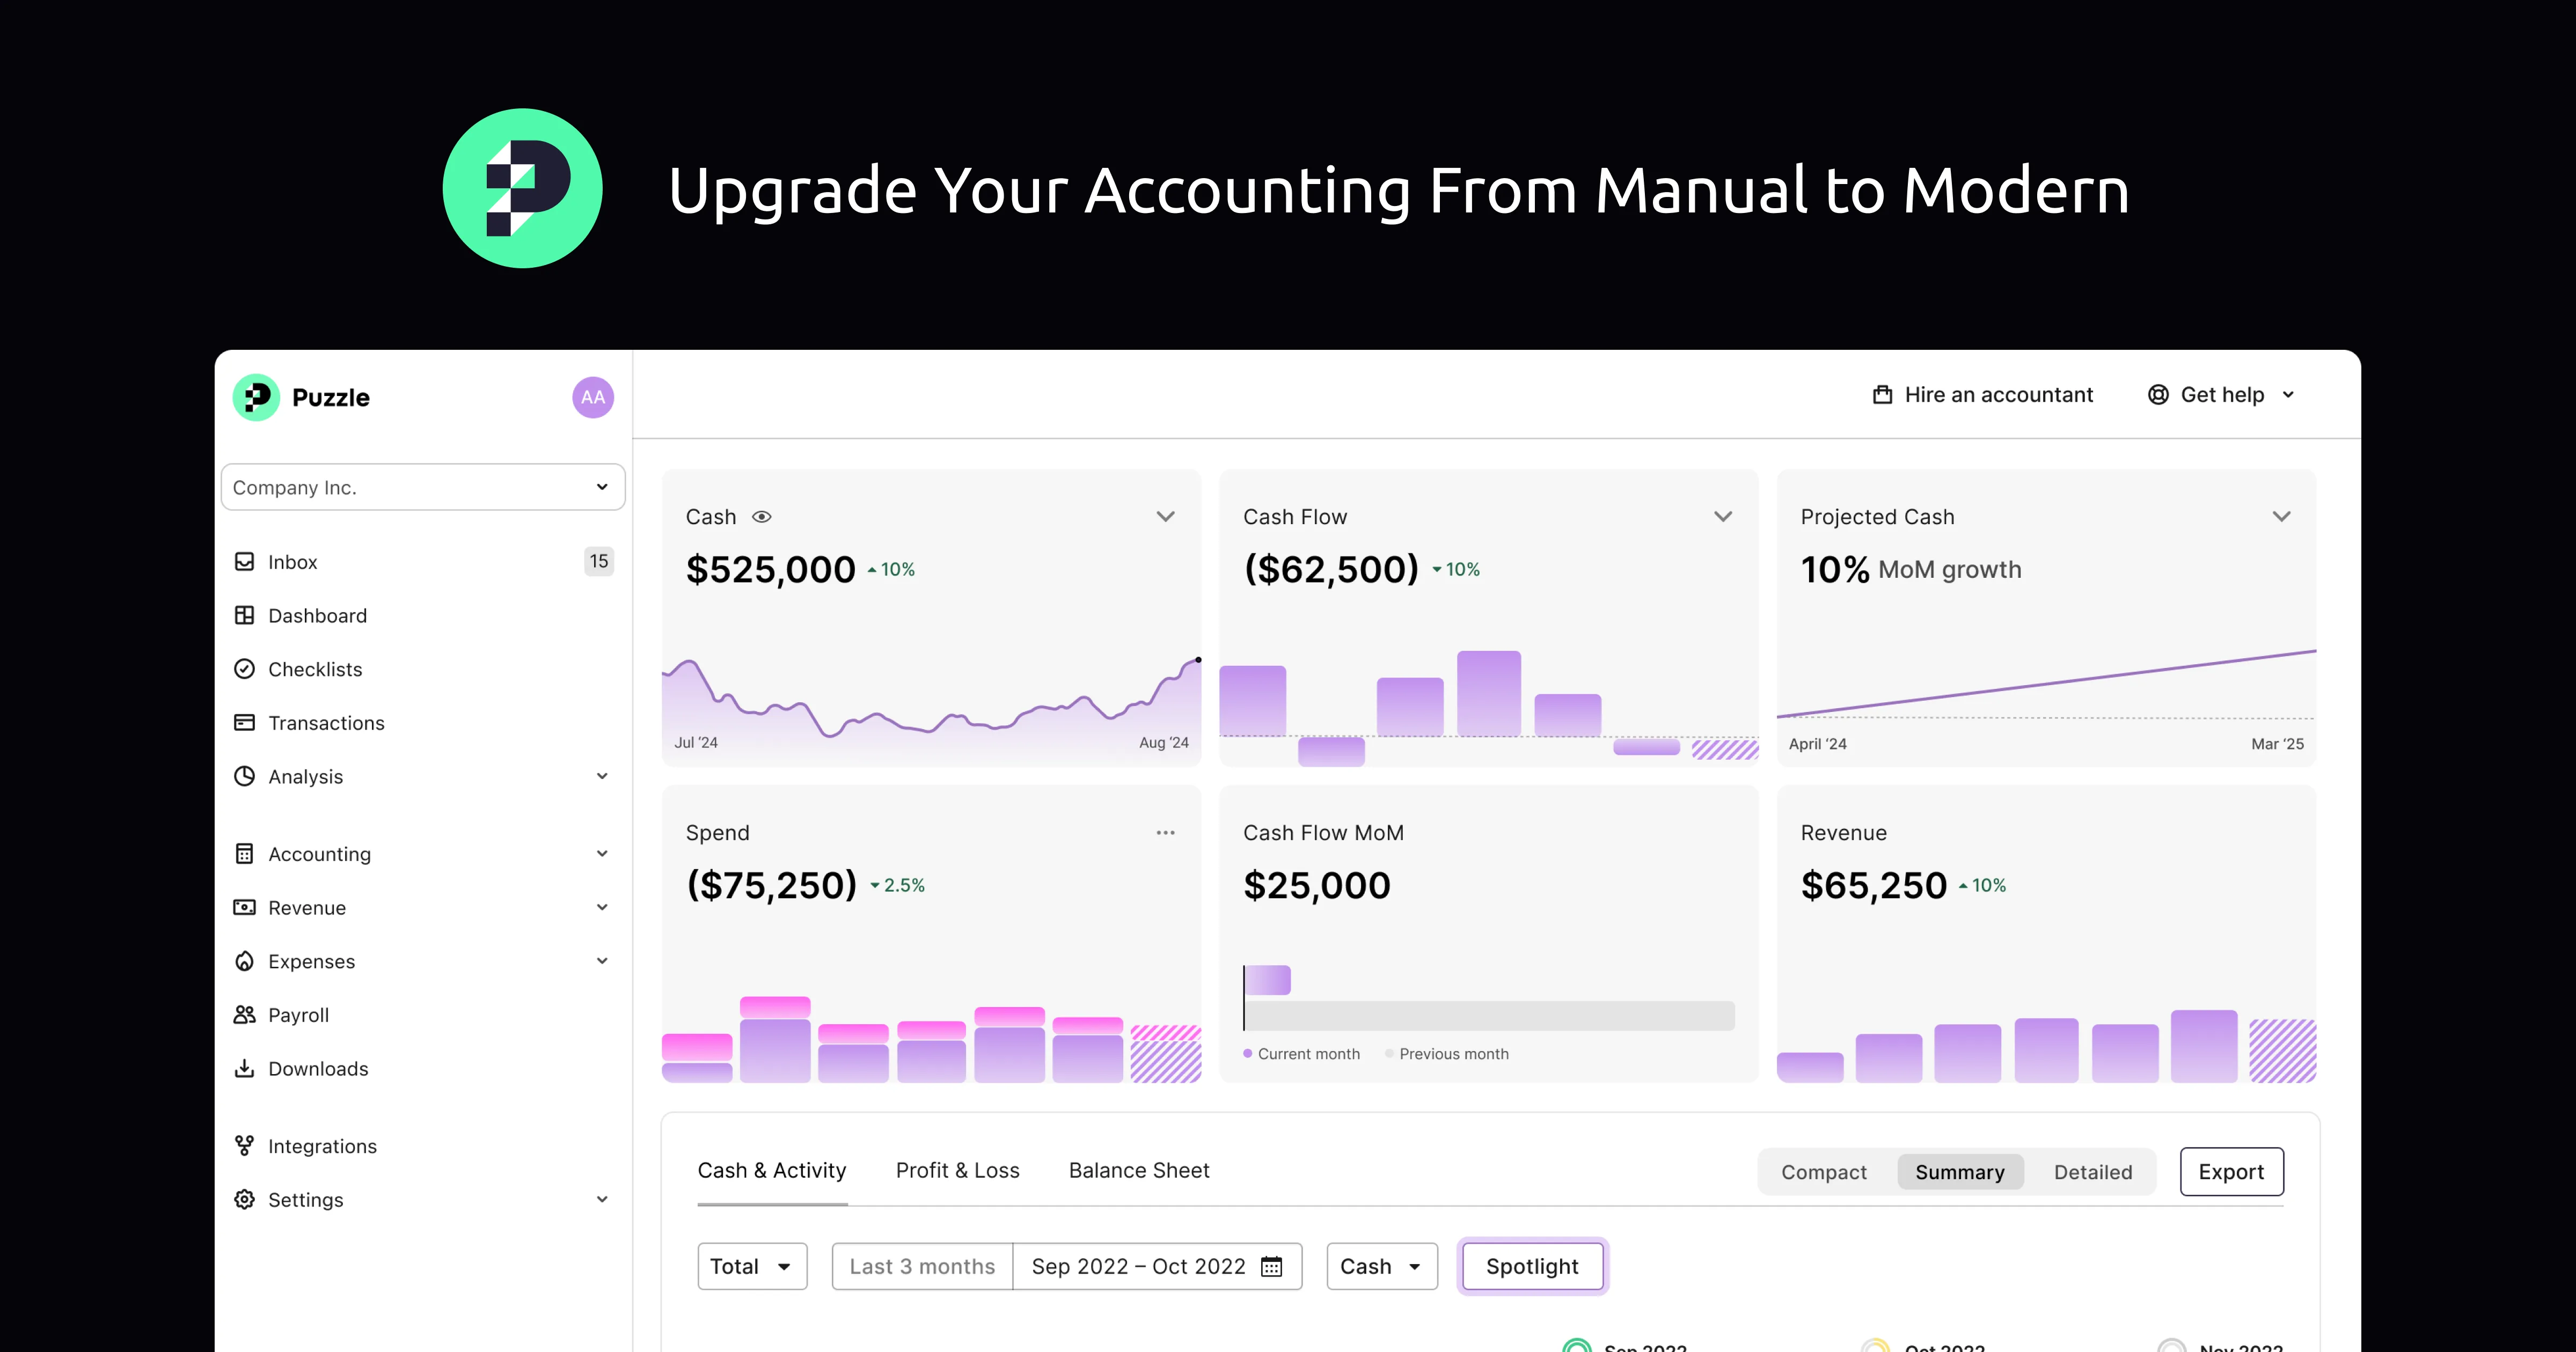Select the Downloads icon in sidebar
Image resolution: width=2576 pixels, height=1352 pixels.
coord(245,1068)
